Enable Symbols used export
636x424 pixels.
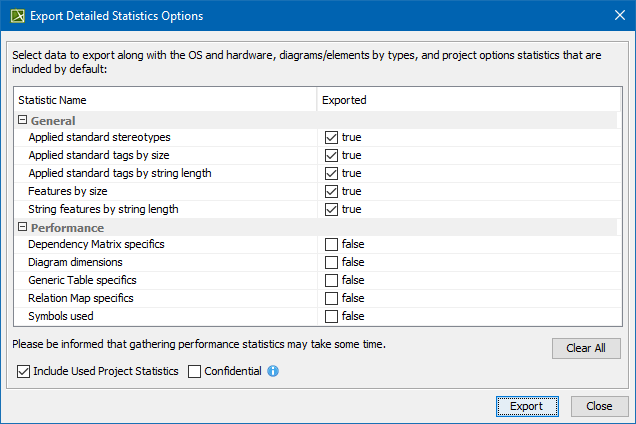click(x=331, y=317)
